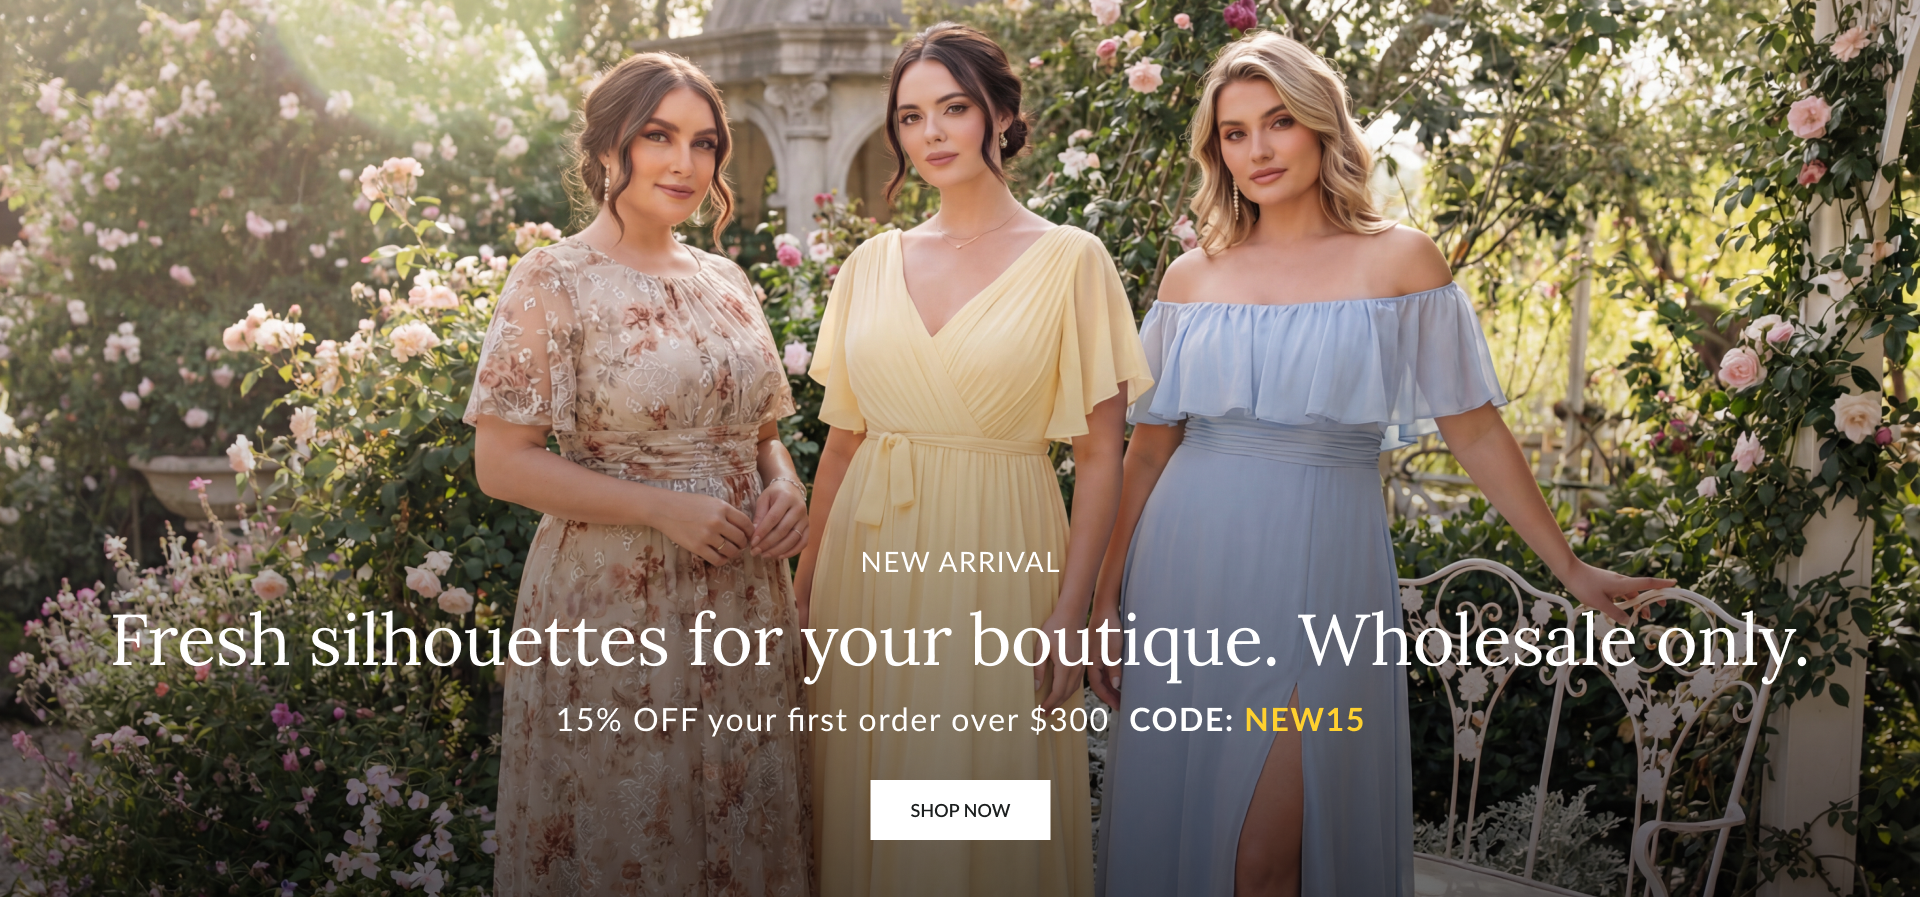Click the model in floral lace dress
Image resolution: width=1920 pixels, height=897 pixels.
click(x=640, y=480)
